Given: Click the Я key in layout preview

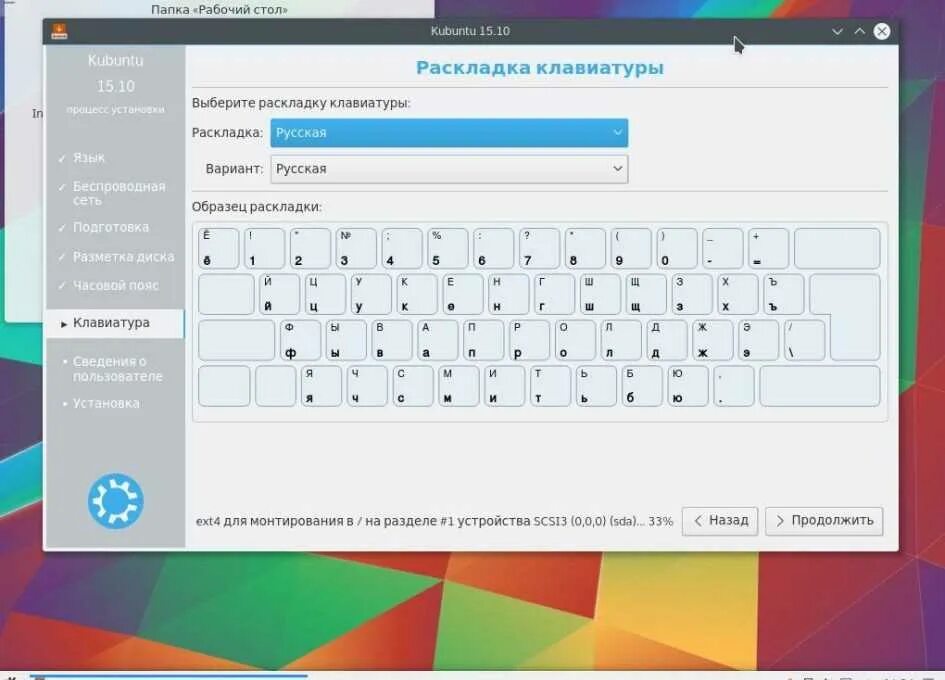Looking at the screenshot, I should point(321,386).
